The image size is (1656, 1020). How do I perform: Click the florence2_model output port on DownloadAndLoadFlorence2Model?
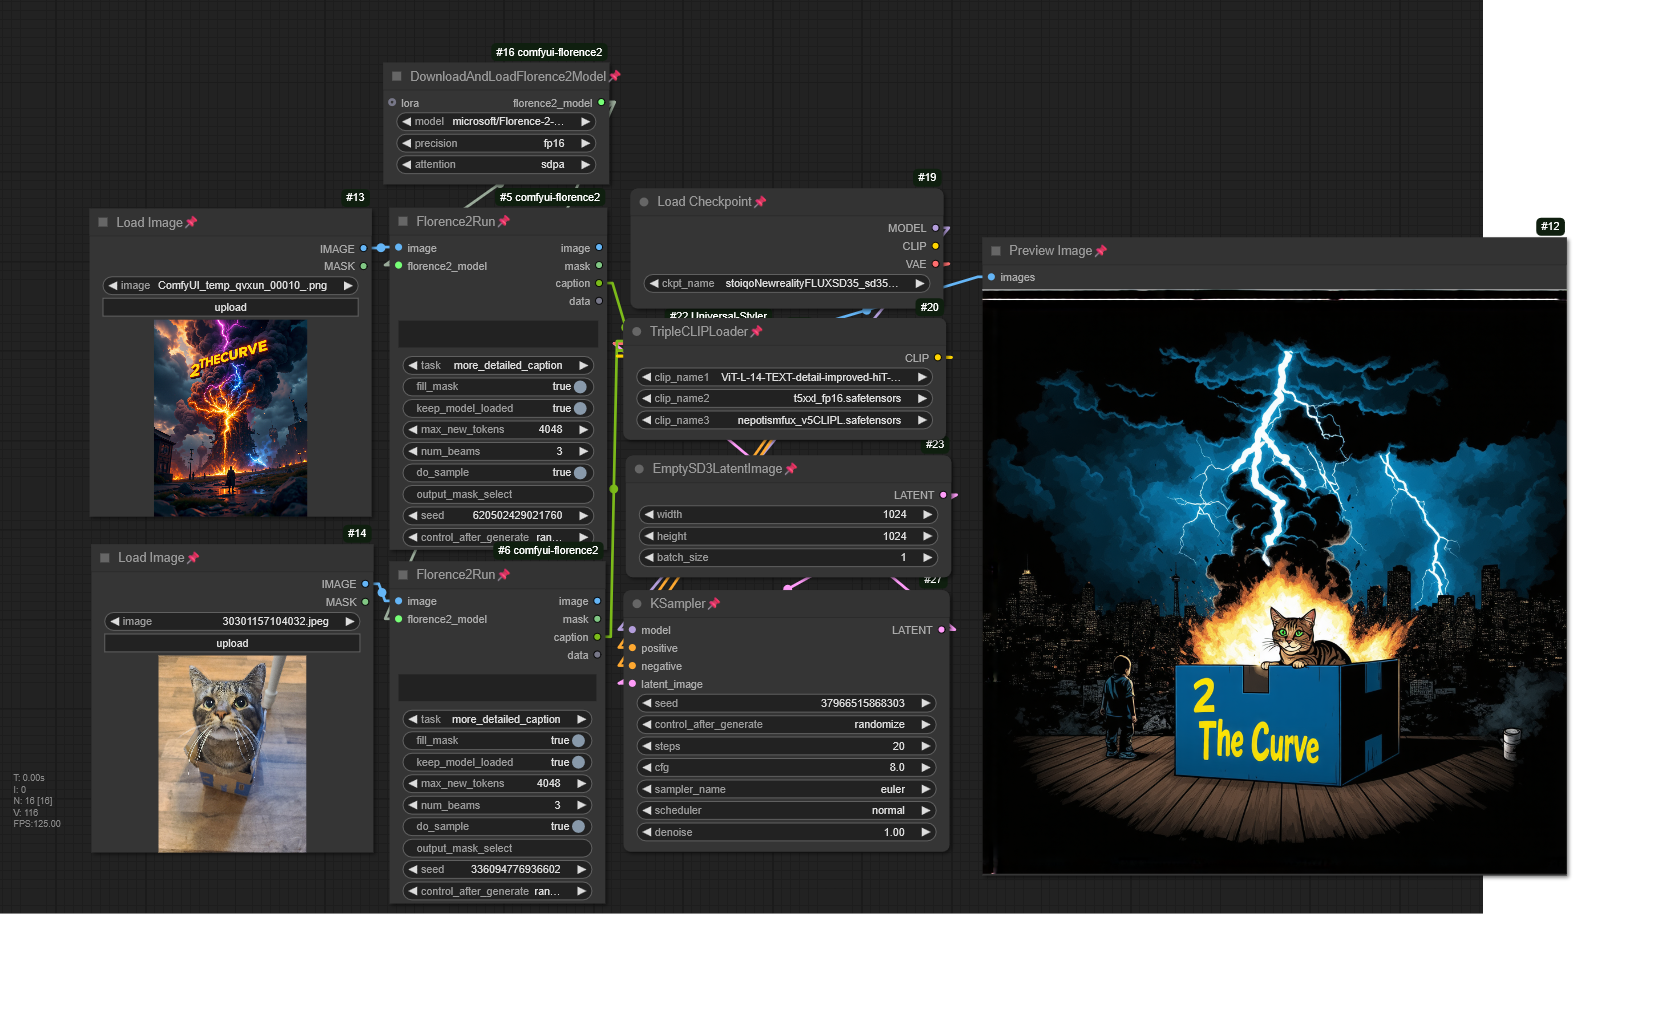pyautogui.click(x=601, y=103)
